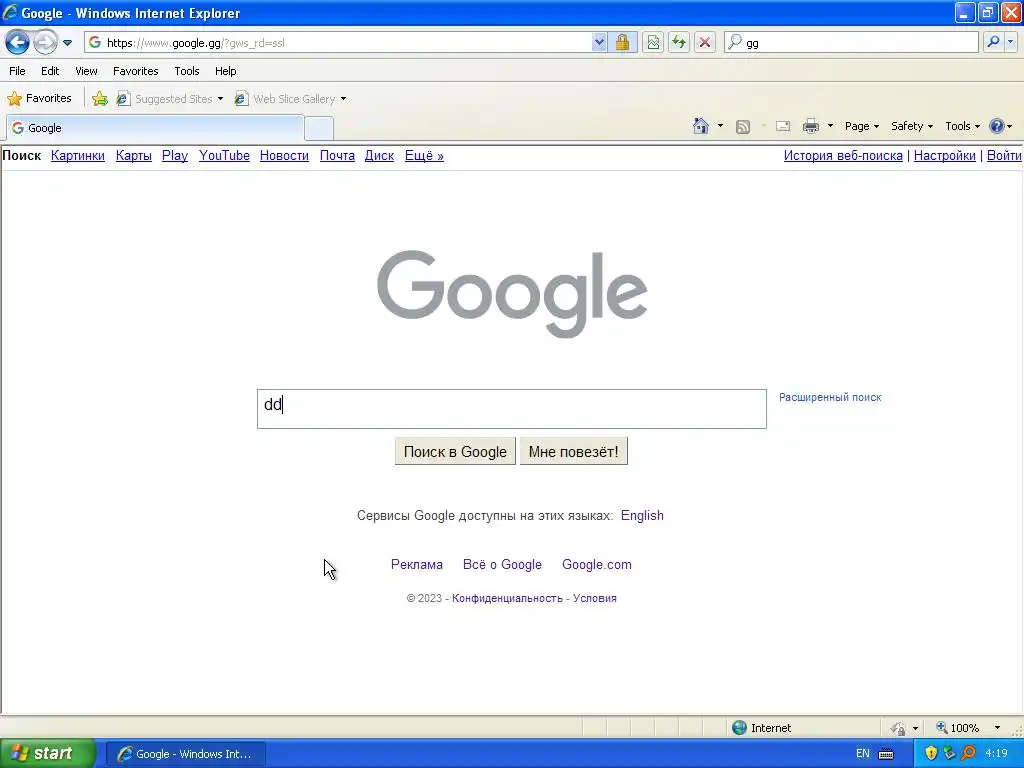Expand the address bar URL dropdown
The height and width of the screenshot is (768, 1024).
(599, 42)
